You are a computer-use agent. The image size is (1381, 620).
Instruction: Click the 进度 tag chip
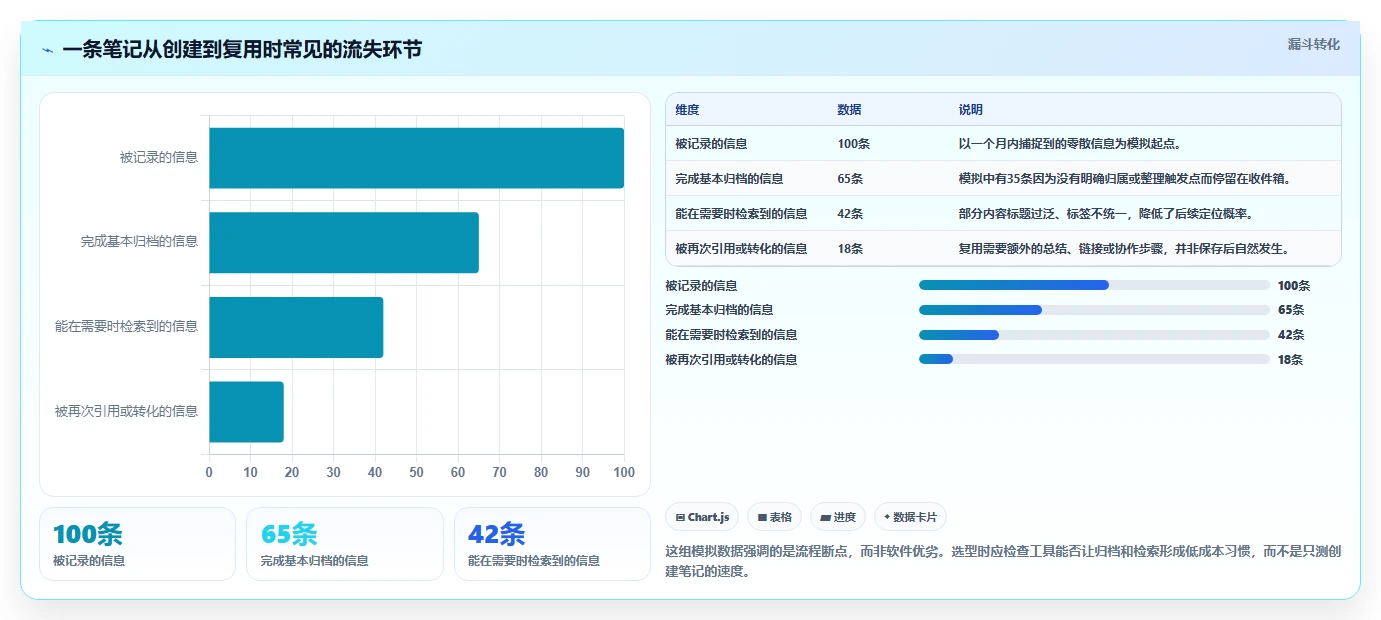(x=838, y=517)
